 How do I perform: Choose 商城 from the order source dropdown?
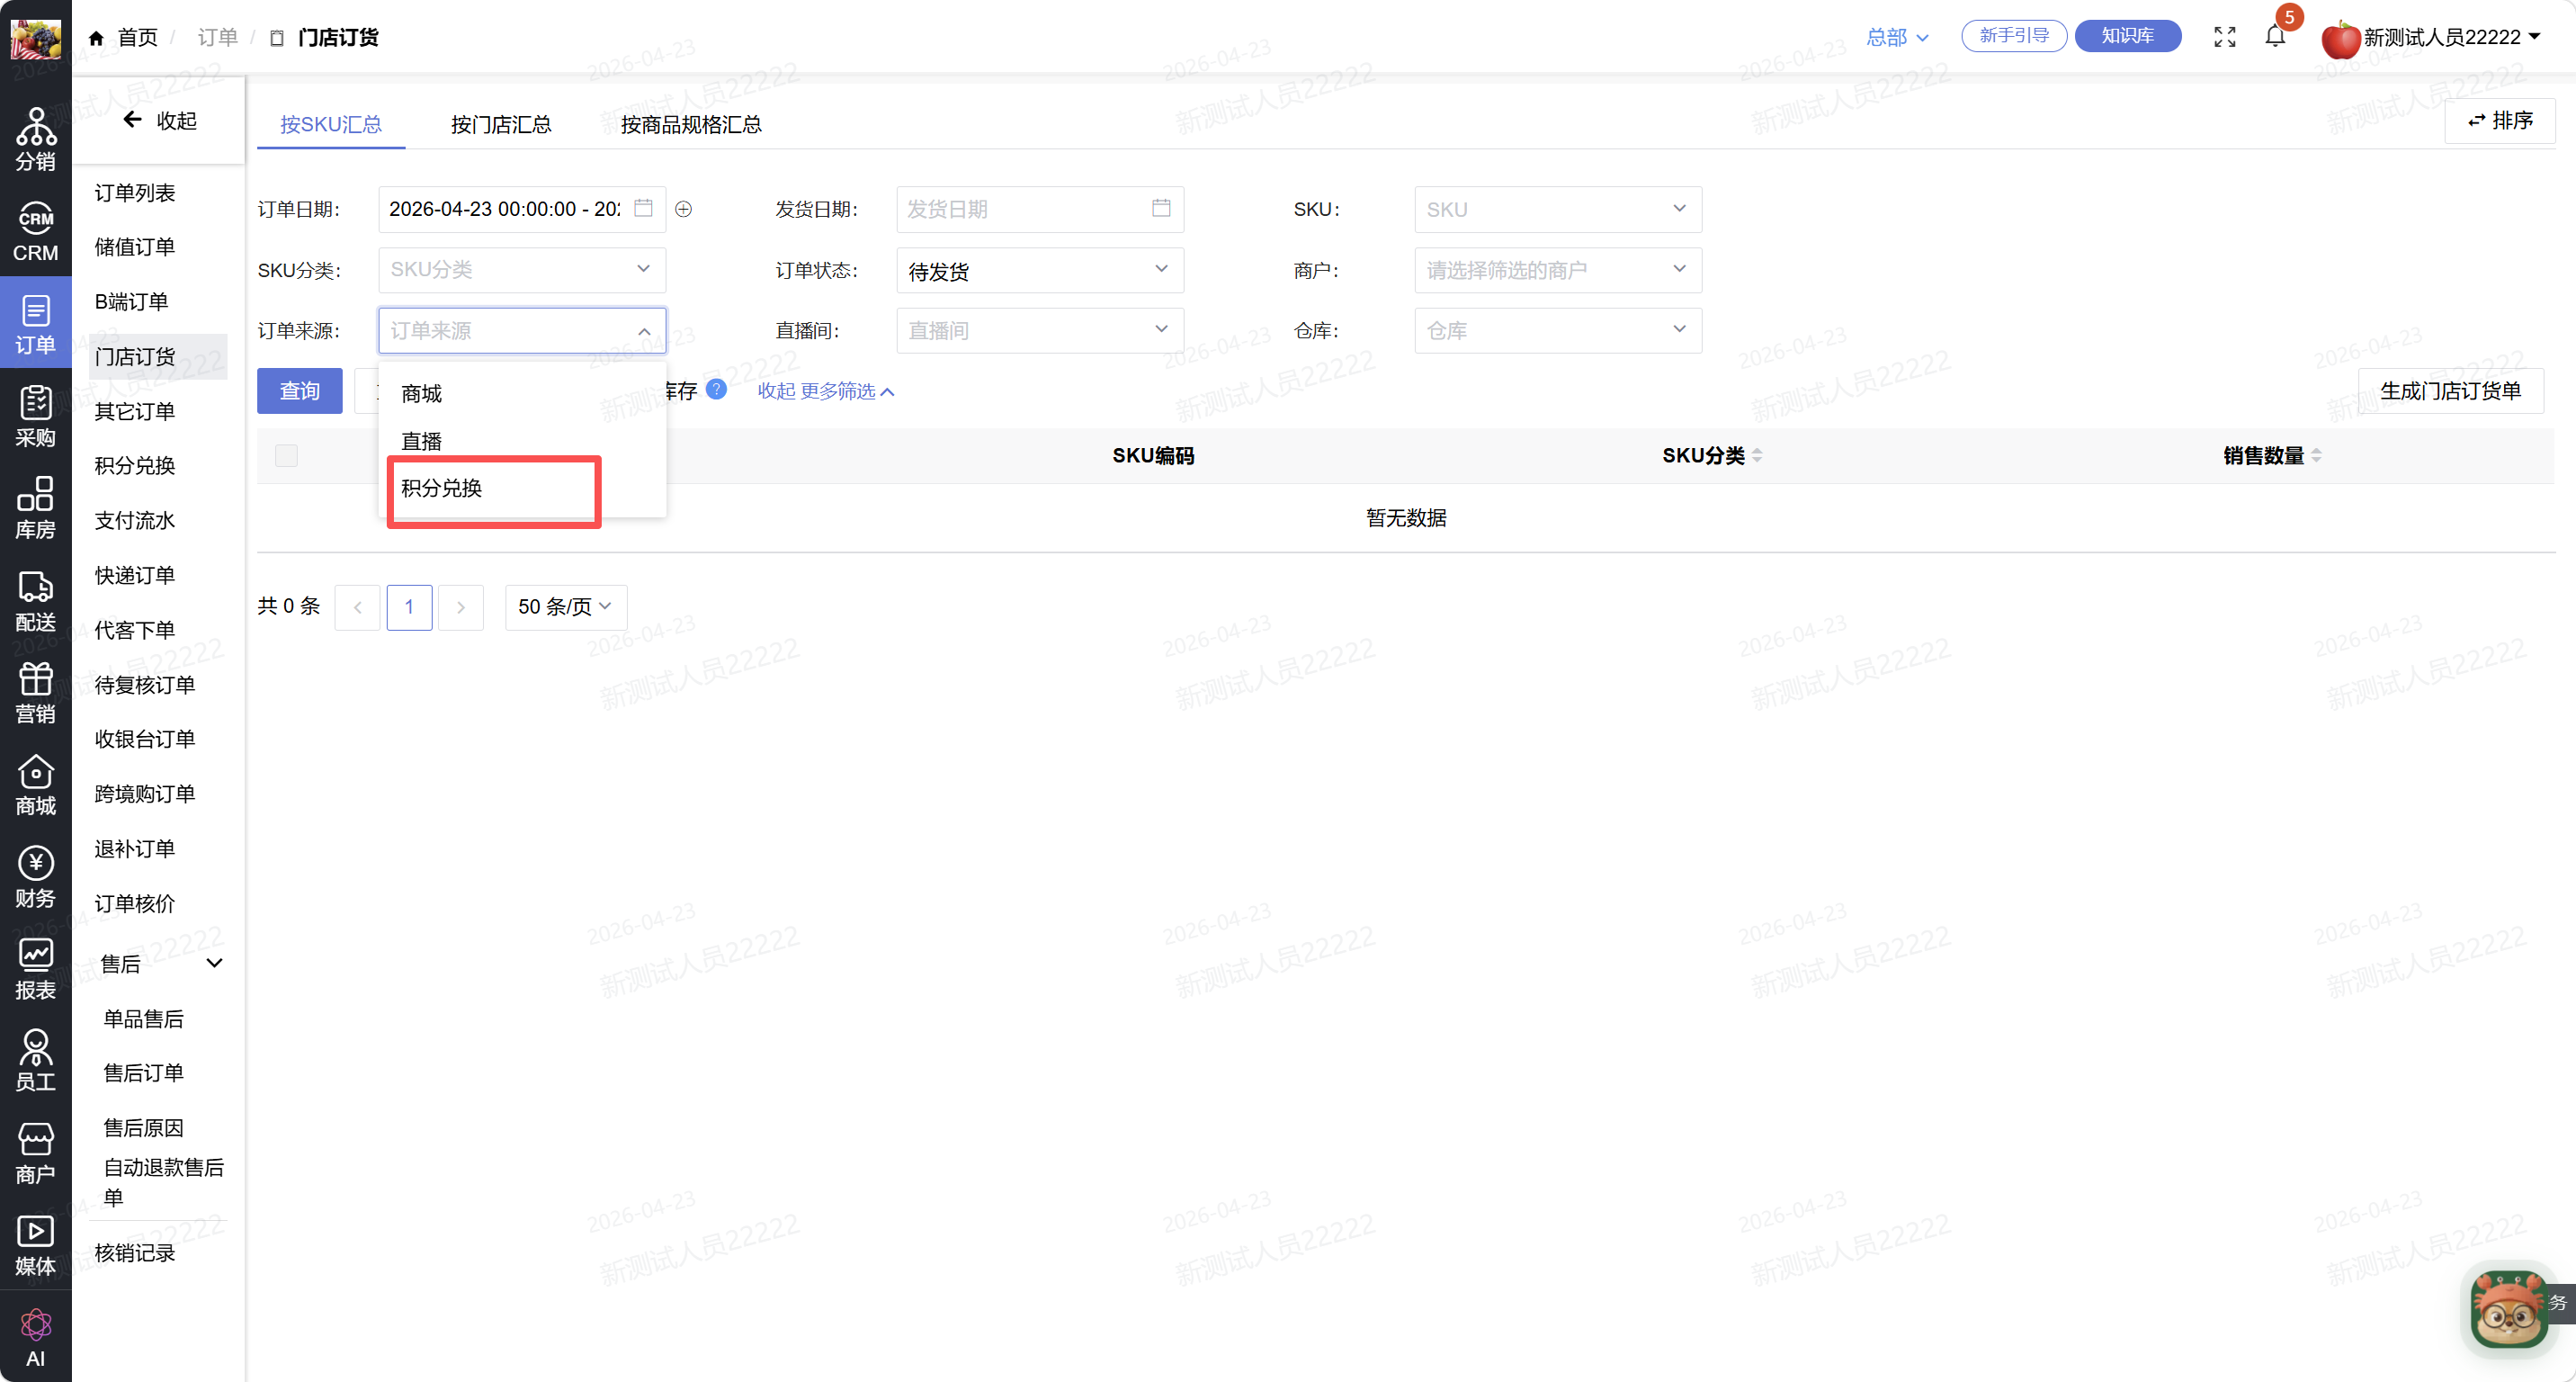[x=421, y=394]
